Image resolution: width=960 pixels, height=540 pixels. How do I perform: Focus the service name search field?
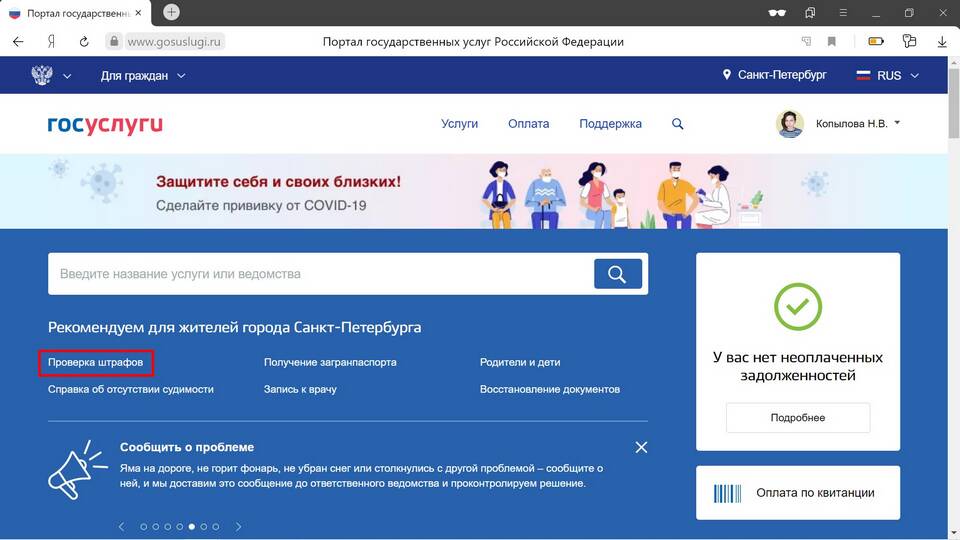tap(321, 274)
